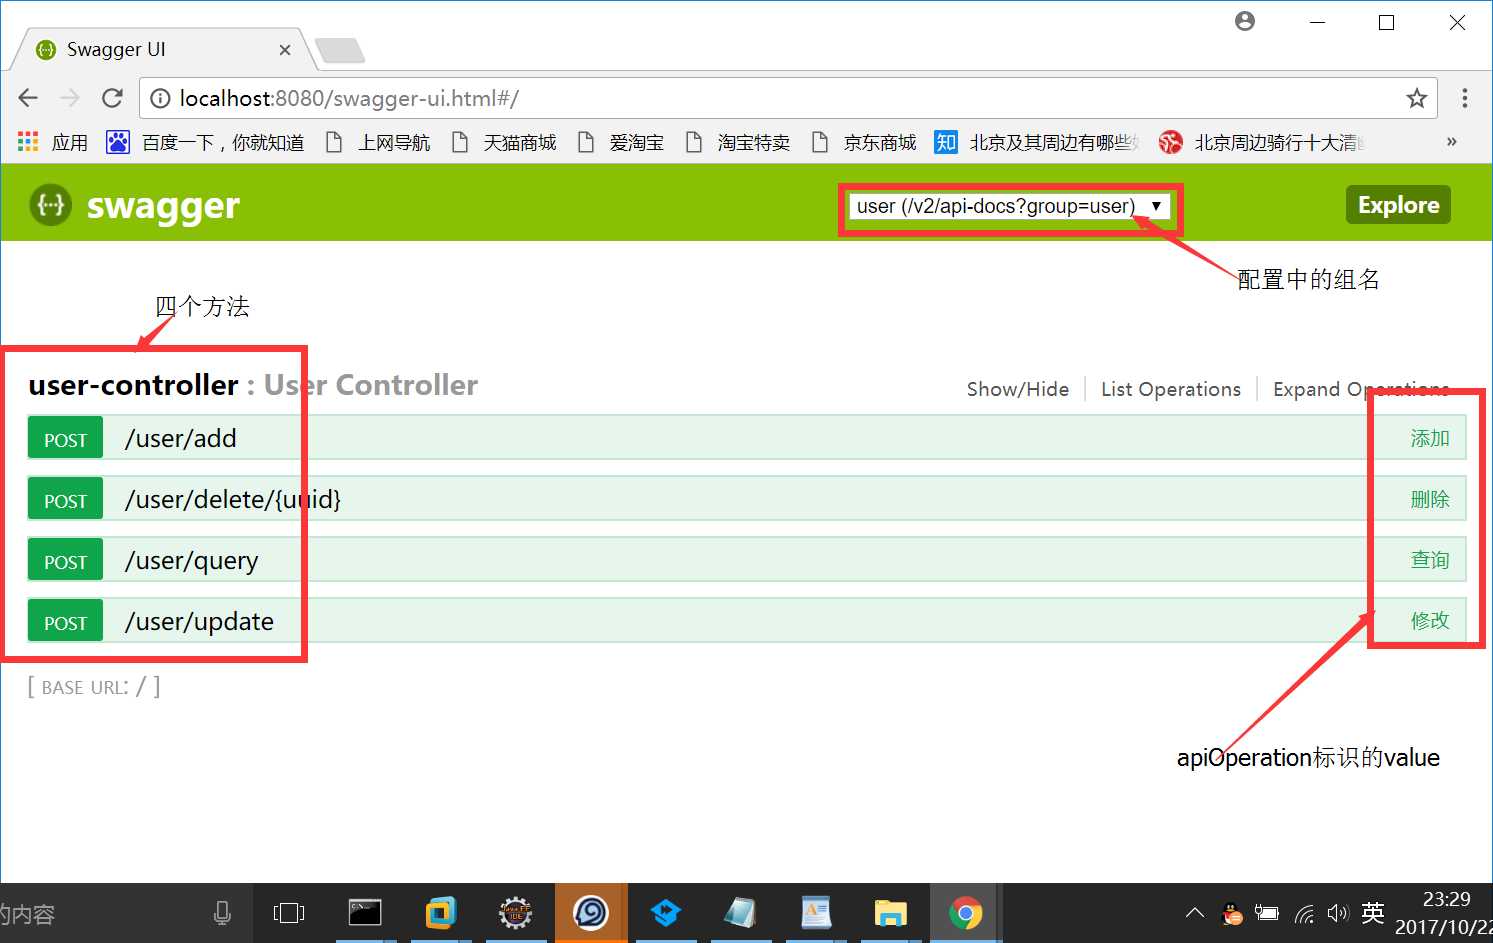Viewport: 1493px width, 943px height.
Task: Open the 百度一下 bookmark
Action: tap(205, 142)
